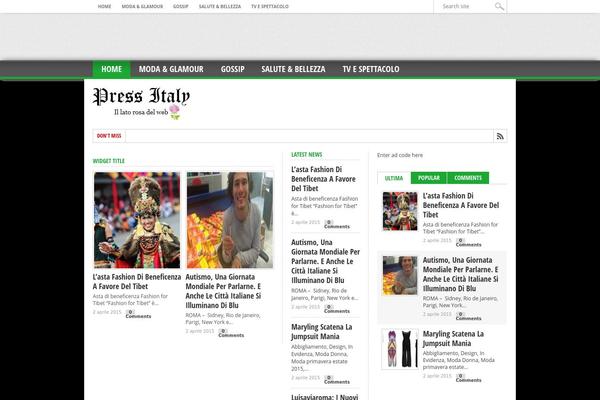Open large Tibet festival costume thumbnail

click(x=137, y=220)
